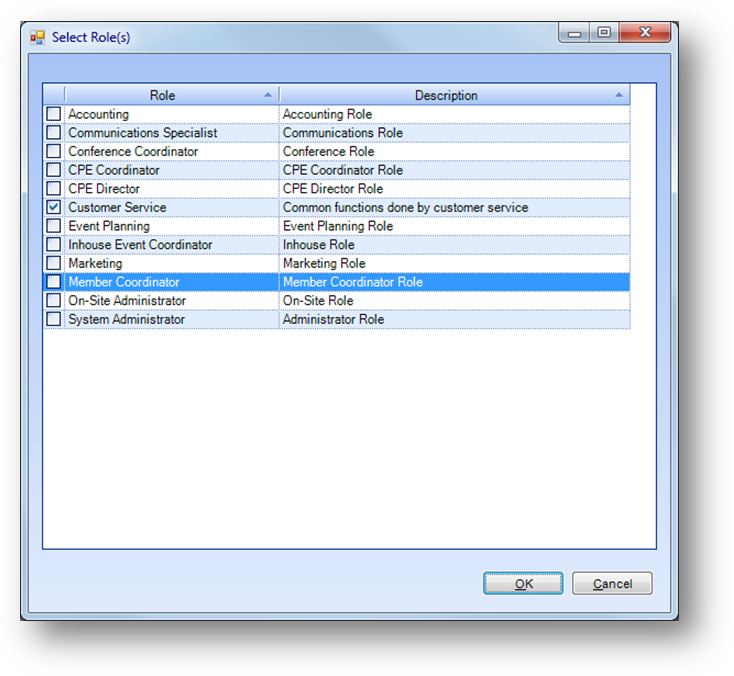Tick the Conference Coordinator checkbox
The image size is (734, 676).
pyautogui.click(x=53, y=151)
